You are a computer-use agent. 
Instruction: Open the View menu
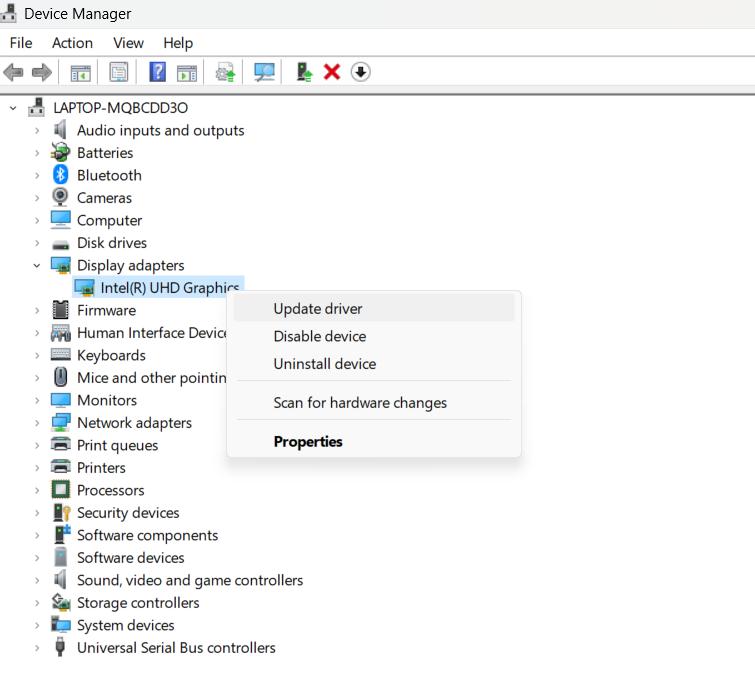(x=128, y=43)
